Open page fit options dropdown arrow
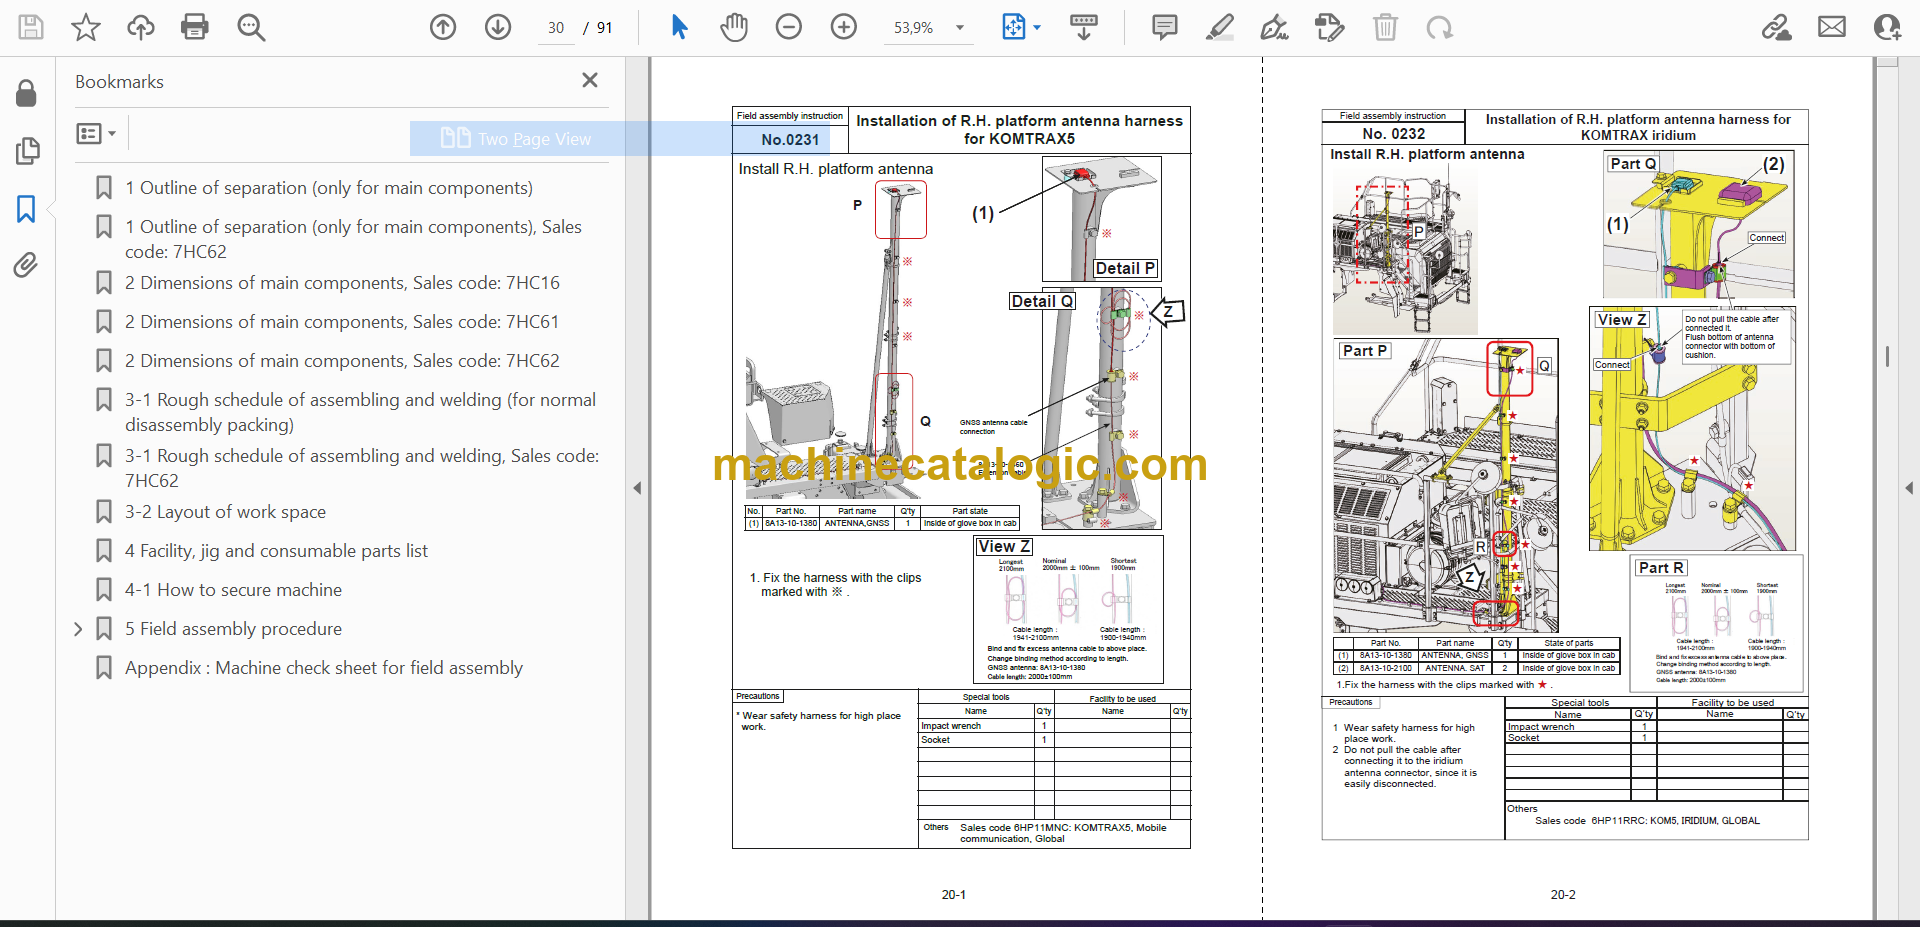This screenshot has width=1920, height=927. pyautogui.click(x=1037, y=28)
